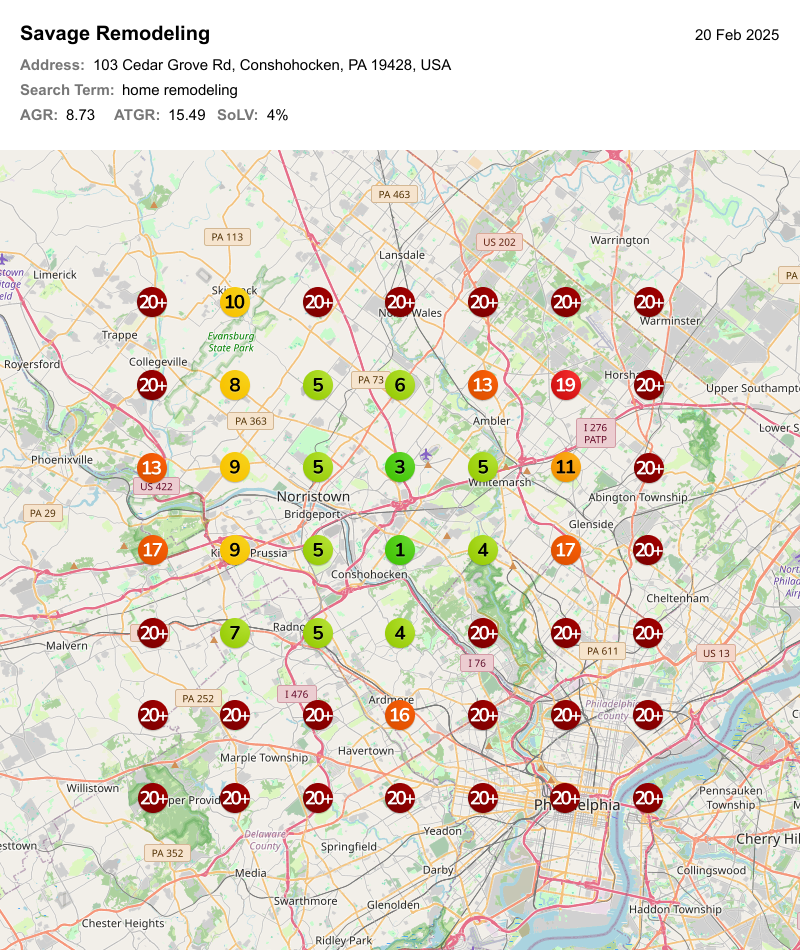Click the green rank 1 marker at Conshohocken
Image resolution: width=800 pixels, height=950 pixels.
(x=400, y=550)
